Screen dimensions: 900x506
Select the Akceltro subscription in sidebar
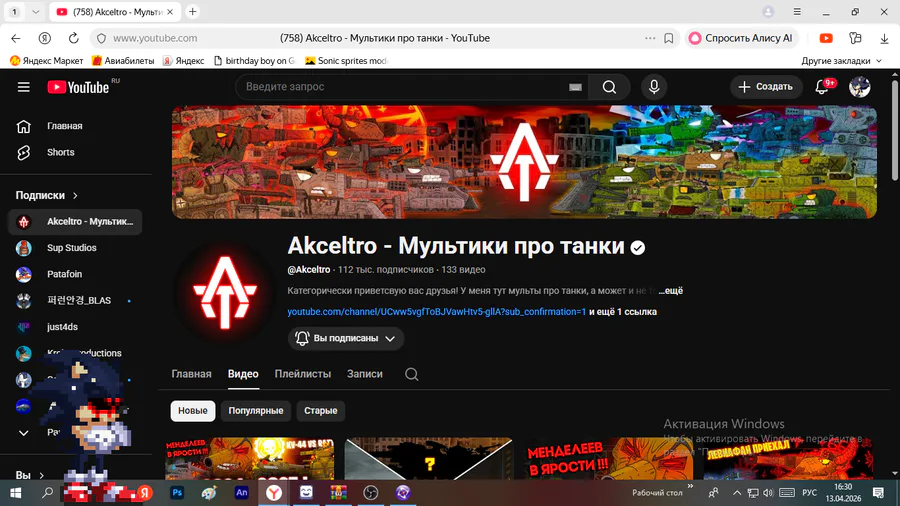coord(75,222)
